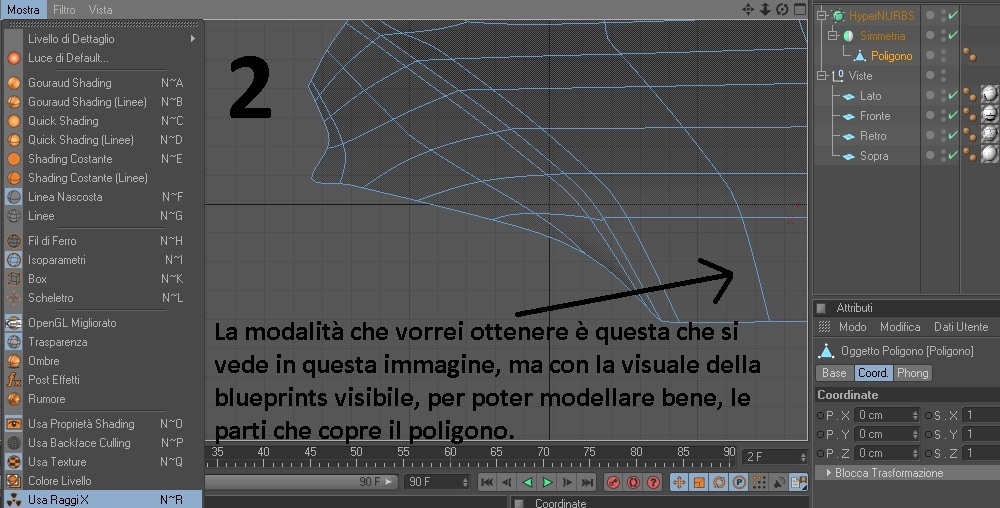Toggle the keyframe circle beside P . X
The image size is (1000, 508).
click(x=820, y=416)
